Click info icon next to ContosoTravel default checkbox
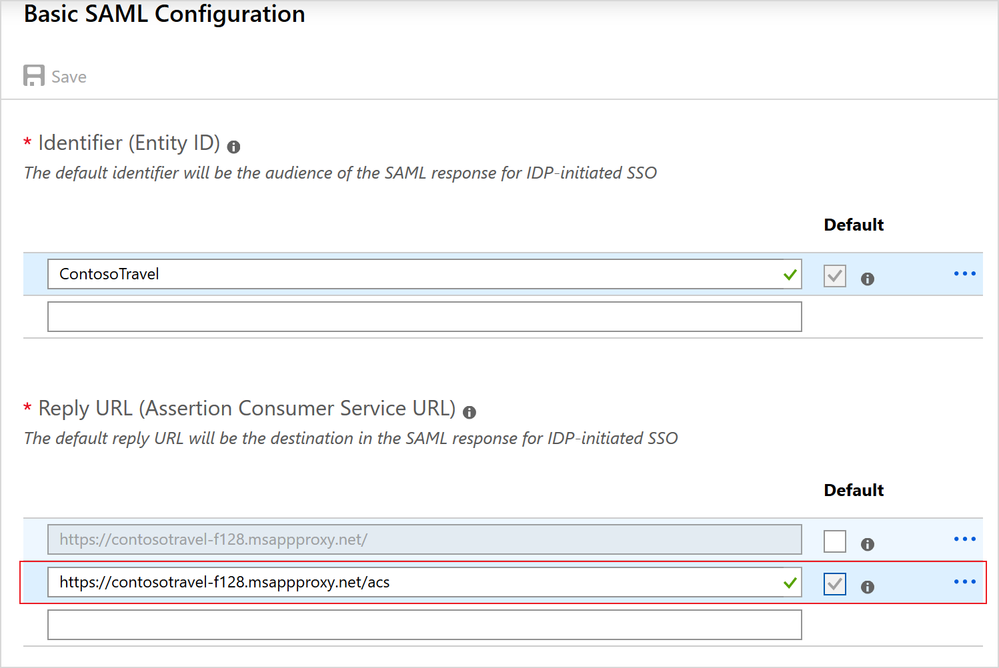Viewport: 999px width, 668px height. click(867, 279)
